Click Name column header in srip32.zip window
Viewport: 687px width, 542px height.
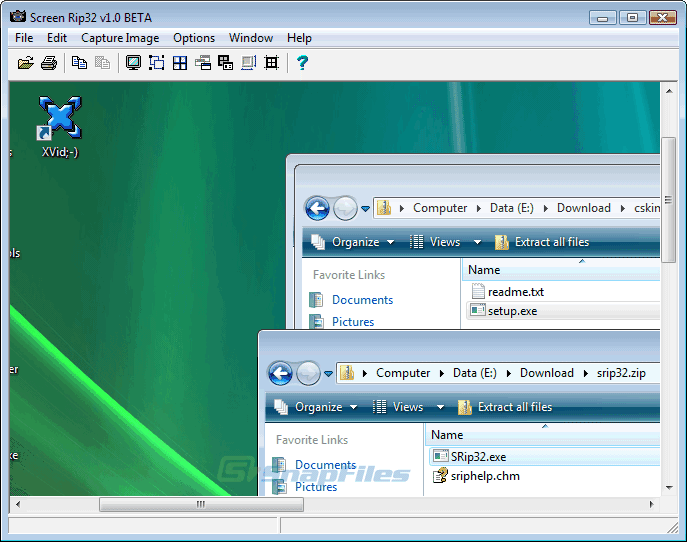click(x=543, y=435)
